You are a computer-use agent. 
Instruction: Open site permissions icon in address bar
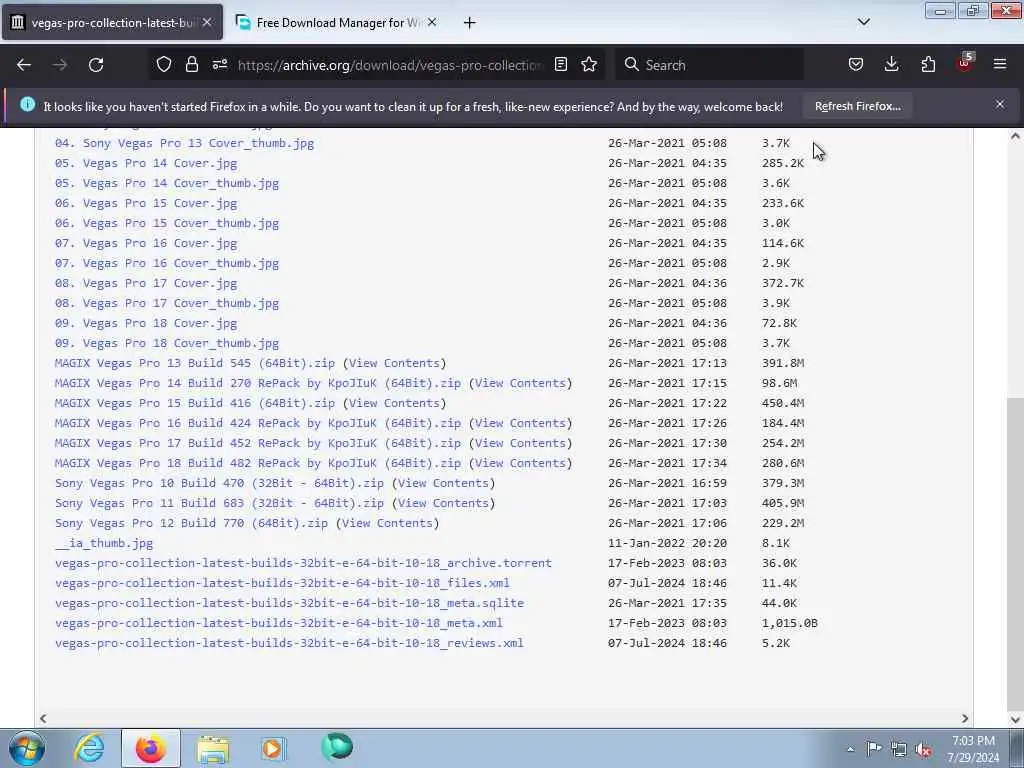tap(219, 65)
